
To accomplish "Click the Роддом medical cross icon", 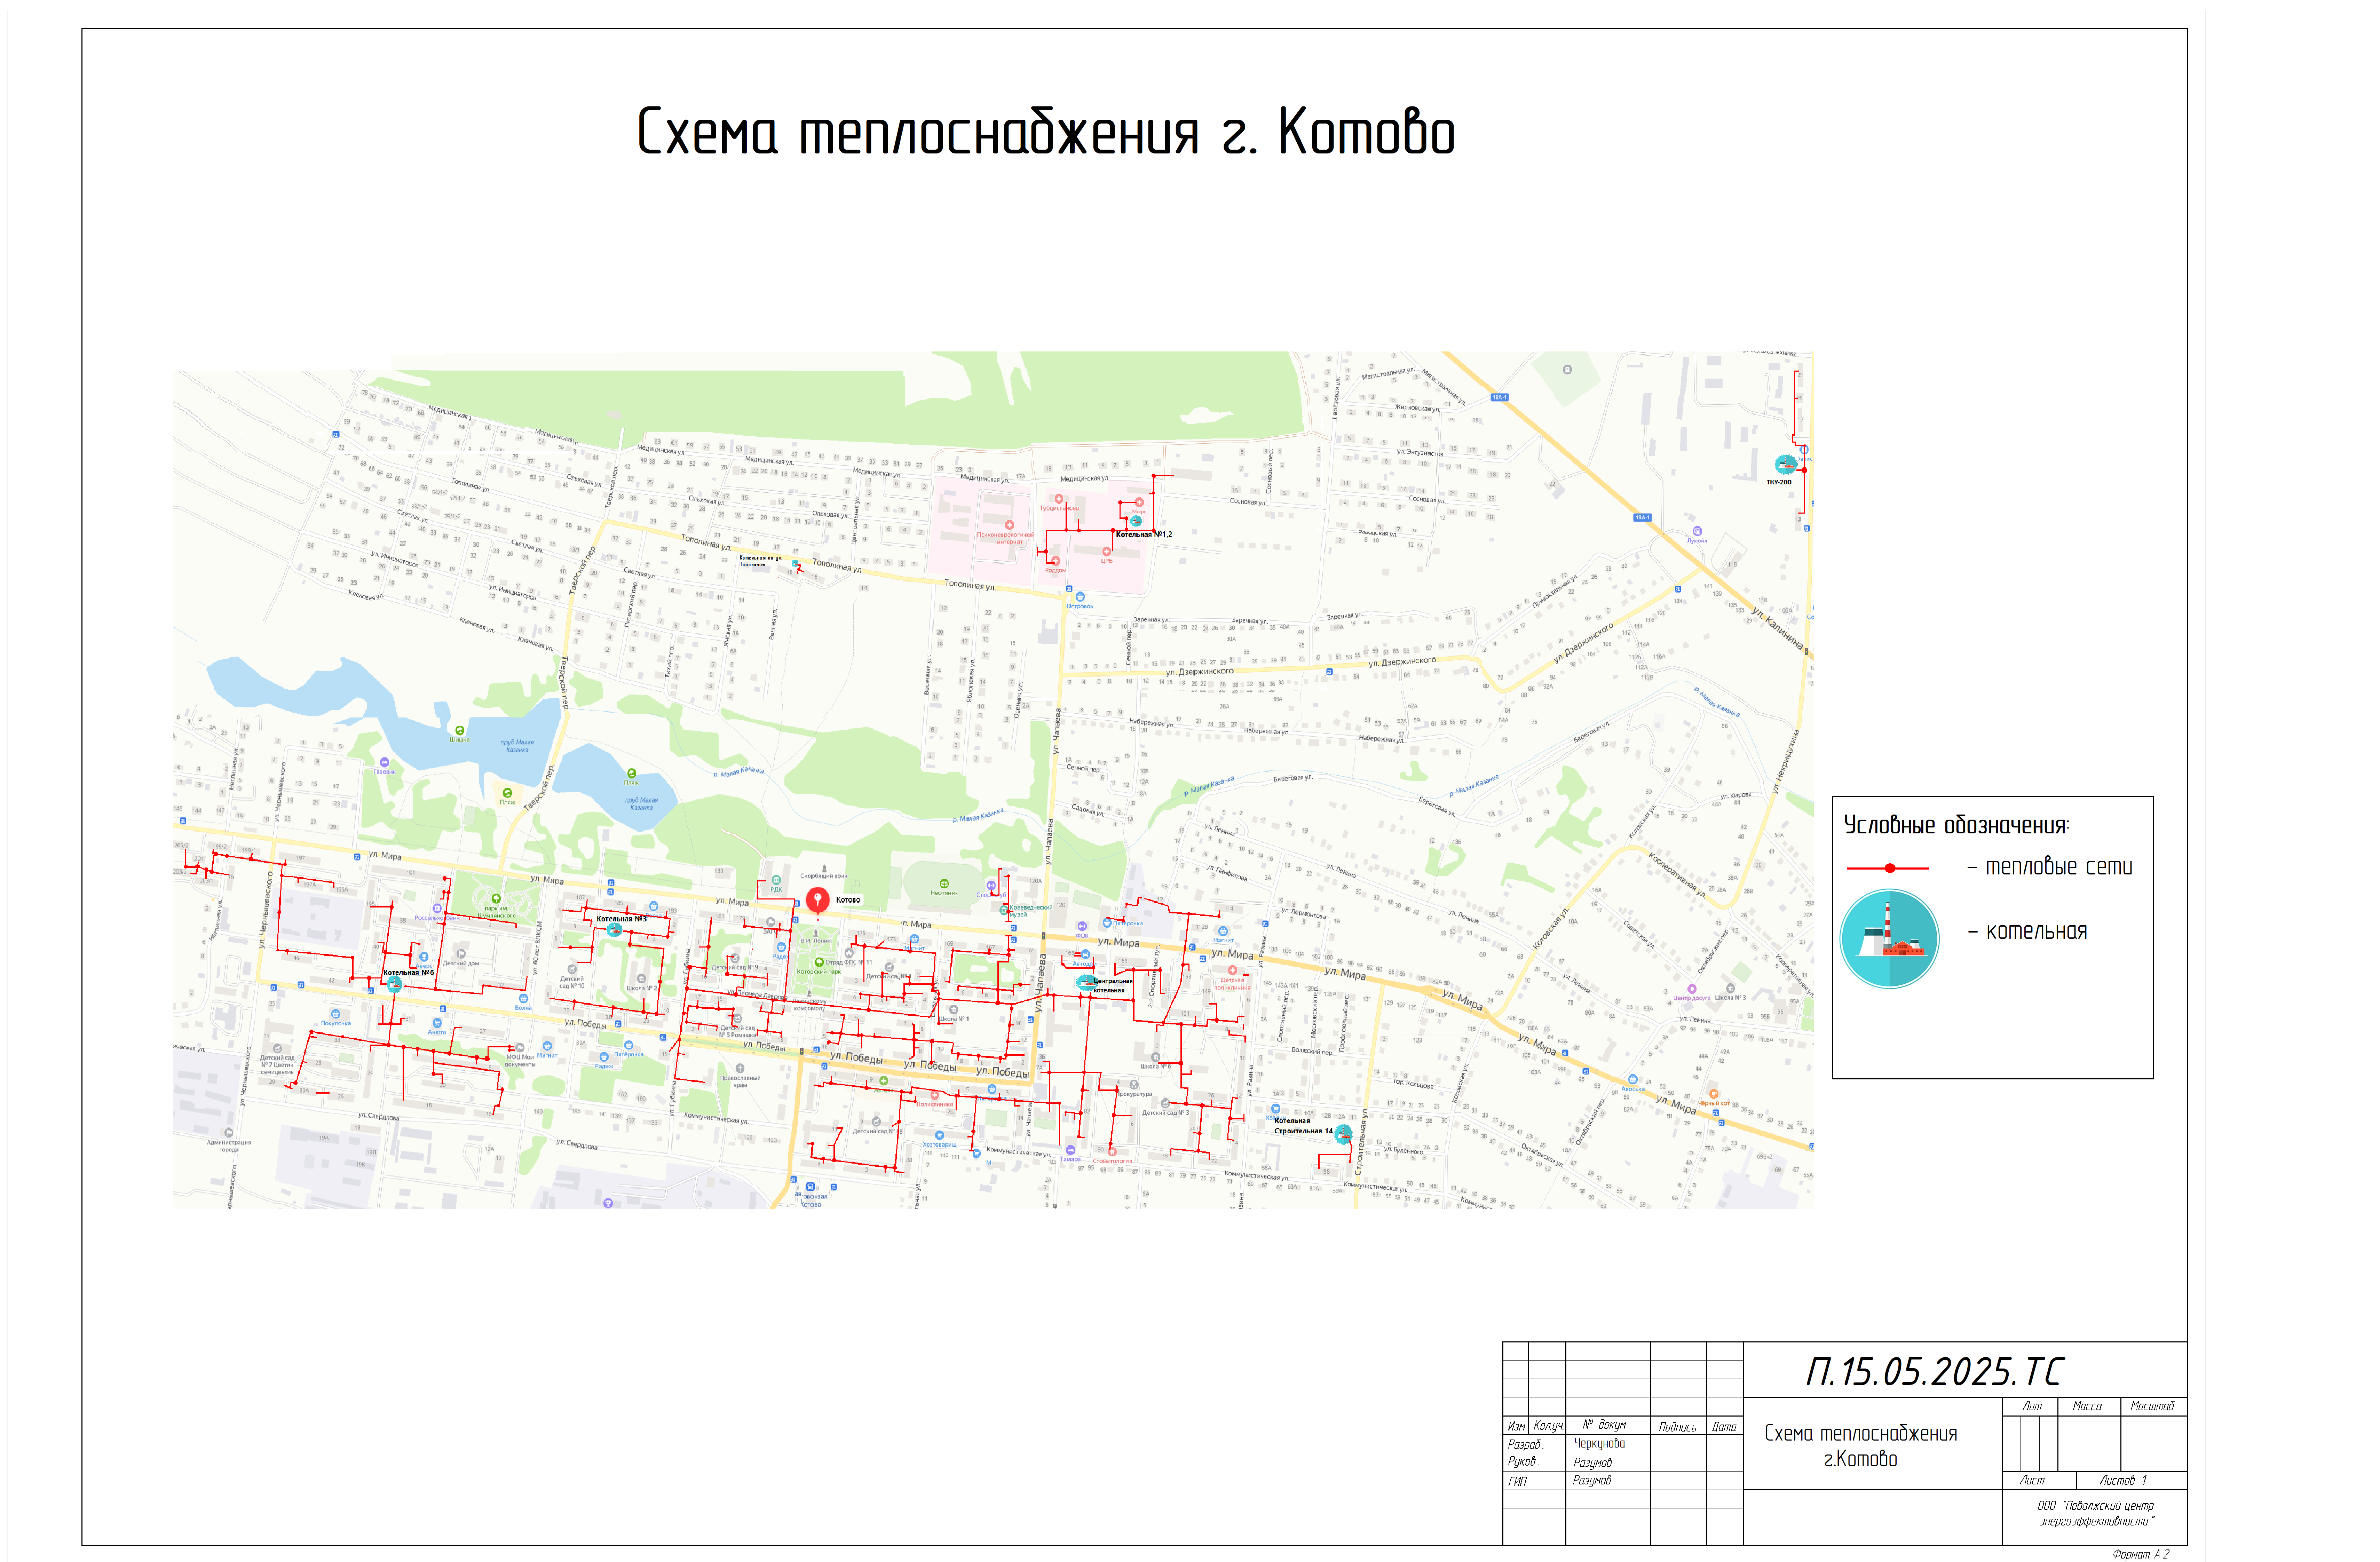I will tap(1055, 561).
